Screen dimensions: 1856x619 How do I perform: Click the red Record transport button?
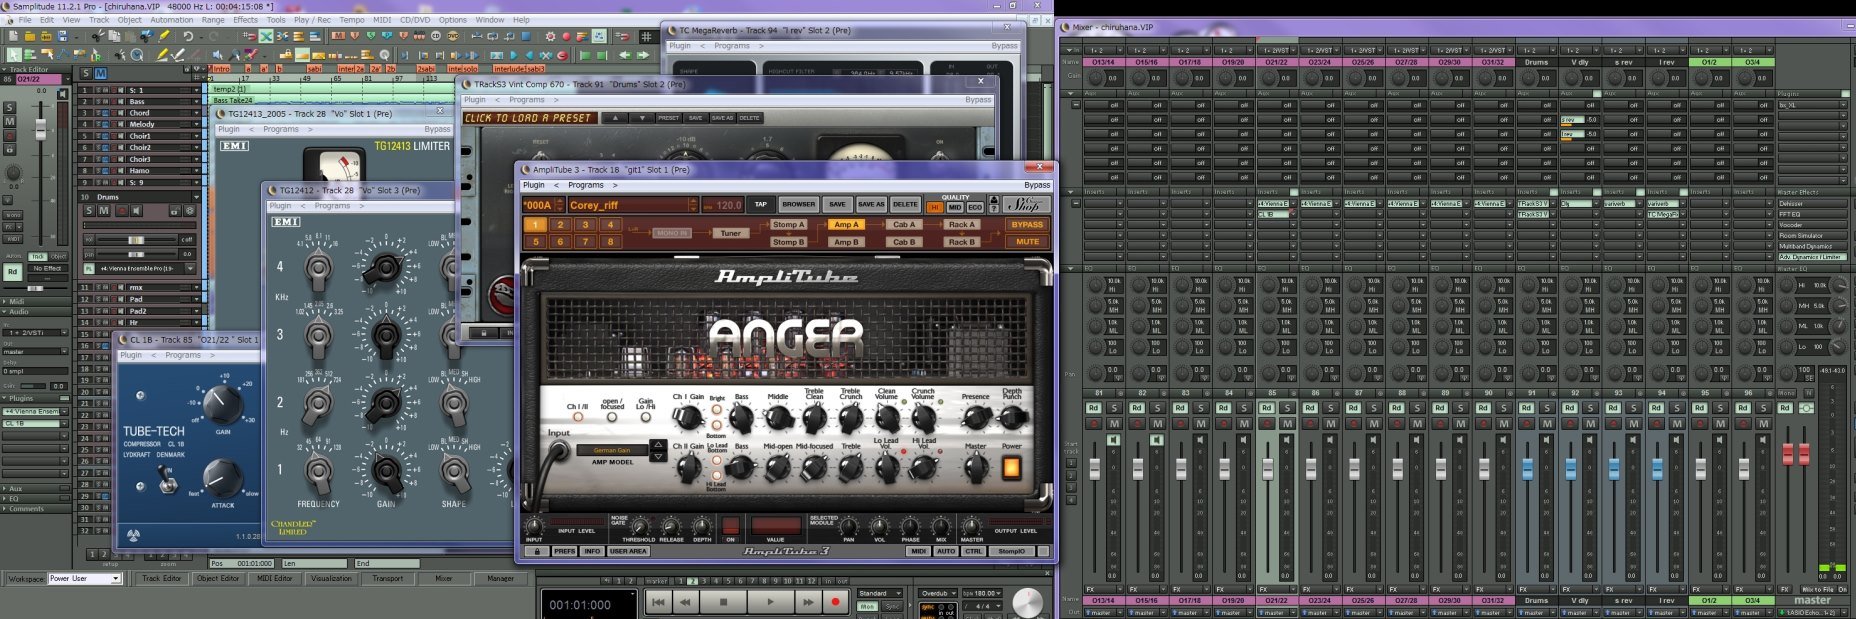[x=835, y=602]
